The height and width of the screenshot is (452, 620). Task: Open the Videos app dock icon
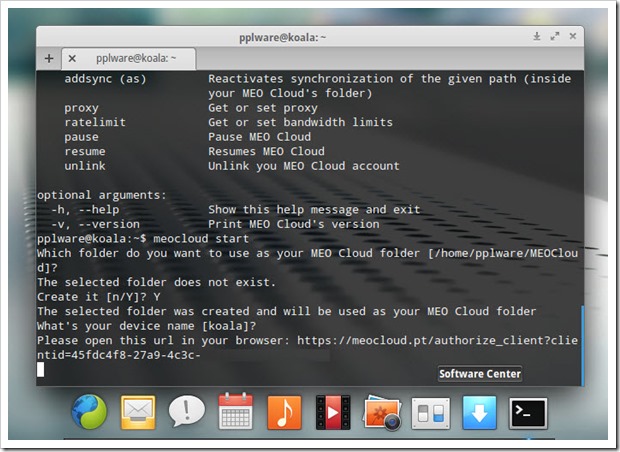[333, 412]
